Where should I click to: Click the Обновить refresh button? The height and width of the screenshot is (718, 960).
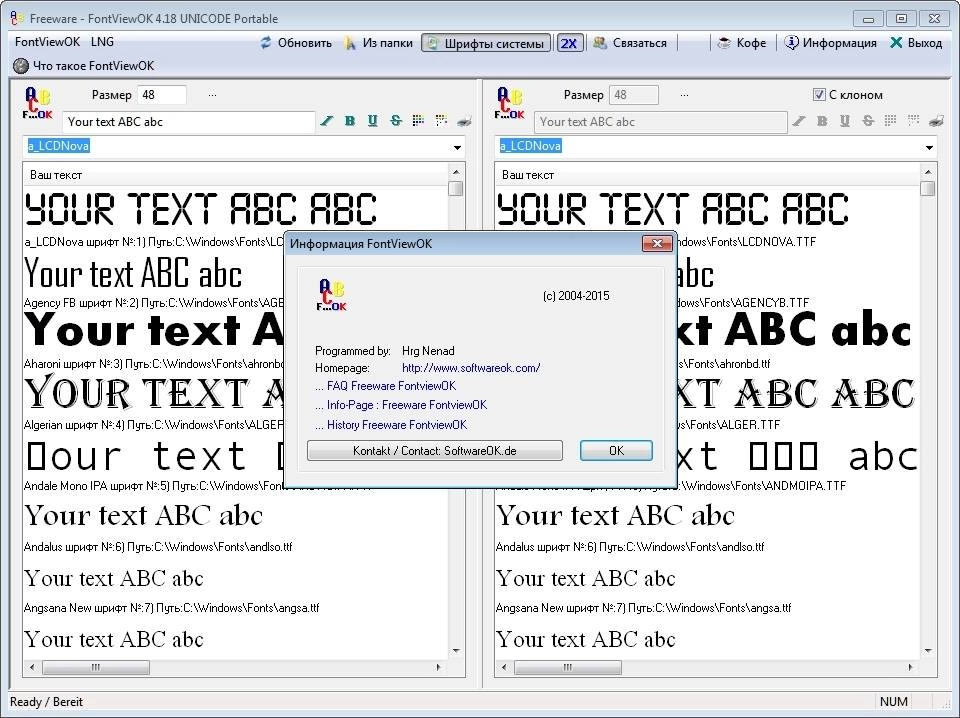point(296,43)
